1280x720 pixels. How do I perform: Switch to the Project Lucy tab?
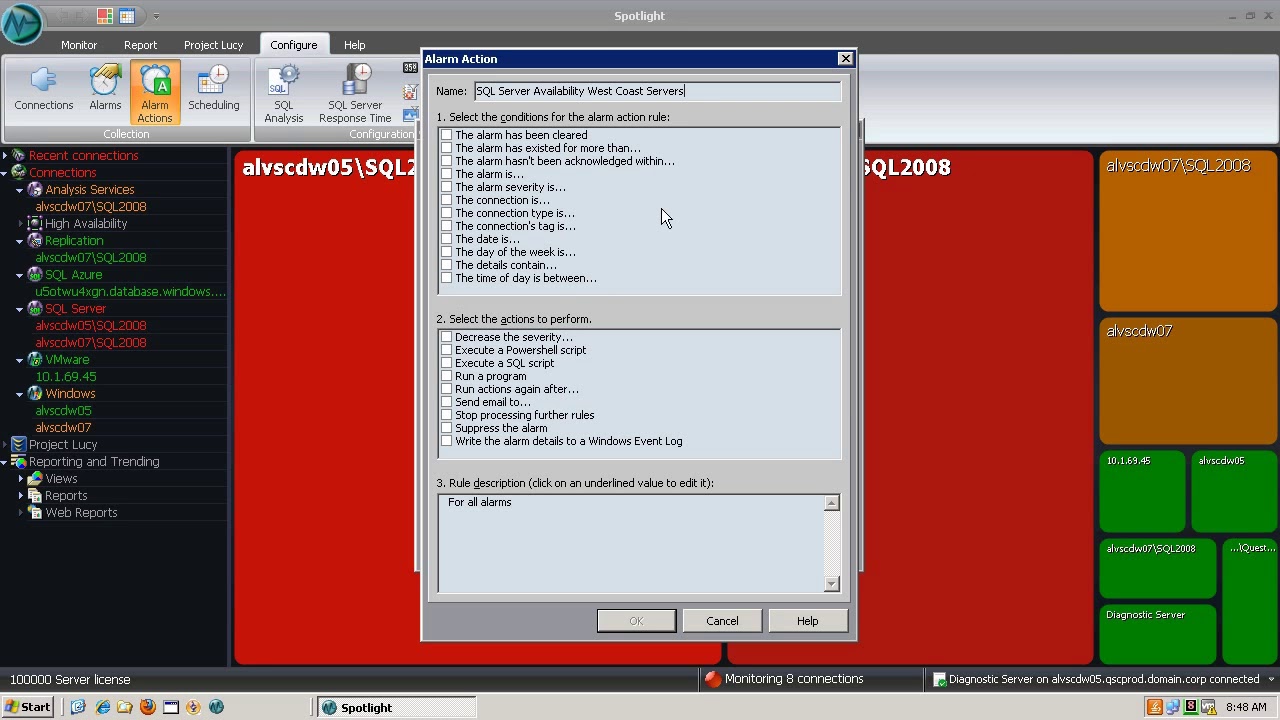click(x=213, y=45)
